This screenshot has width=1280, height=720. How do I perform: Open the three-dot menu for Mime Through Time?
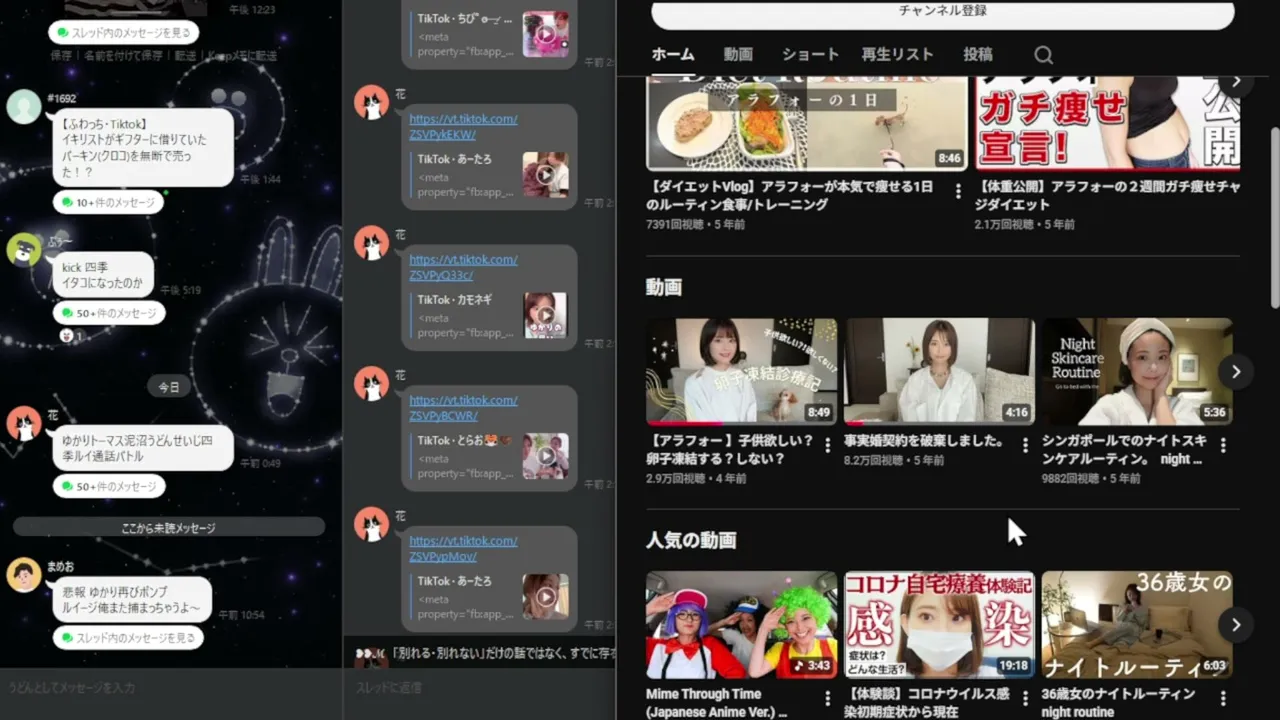click(x=827, y=698)
